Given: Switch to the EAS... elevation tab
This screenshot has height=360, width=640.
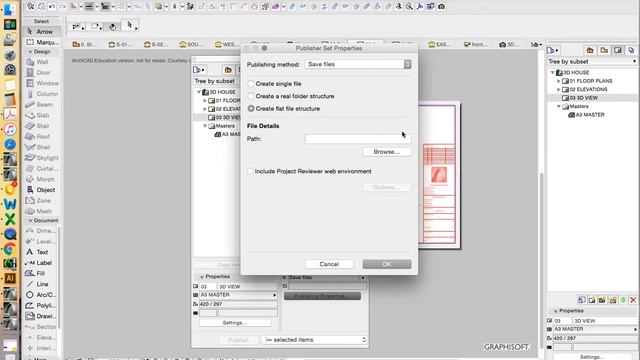Looking at the screenshot, I should [x=438, y=44].
